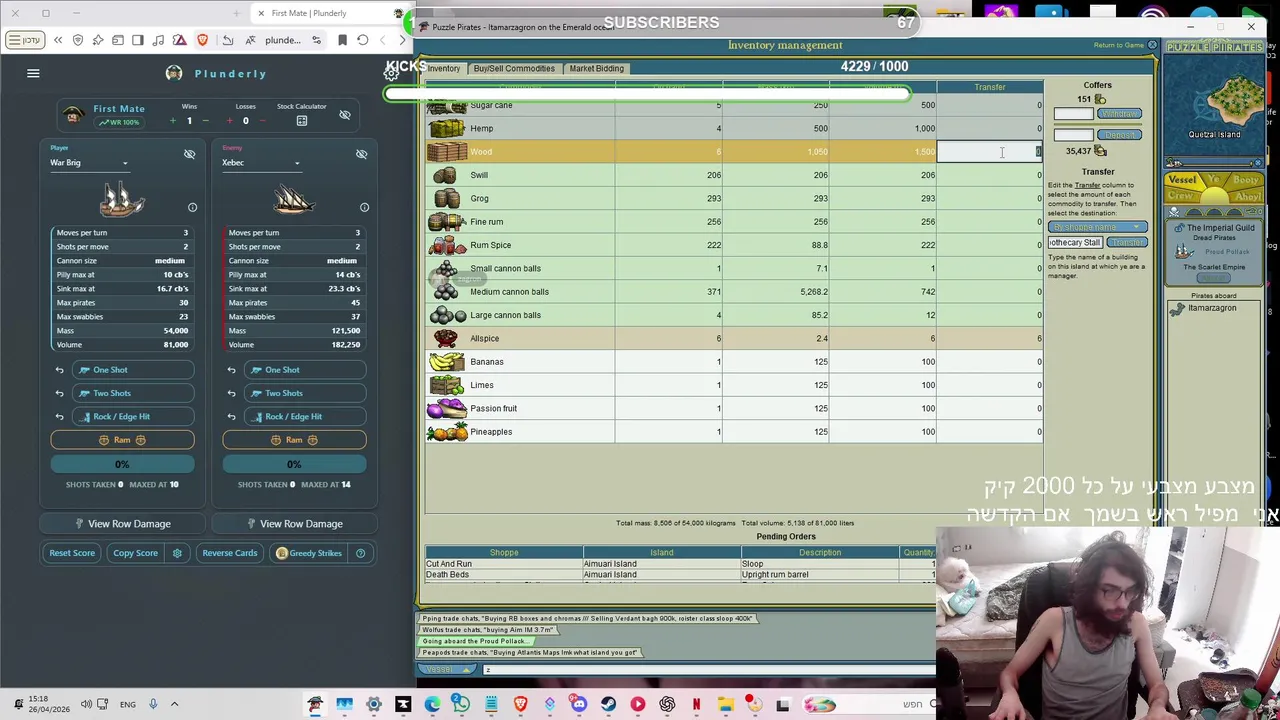1280x720 pixels.
Task: View Row Damage for the enemy
Action: tap(294, 524)
